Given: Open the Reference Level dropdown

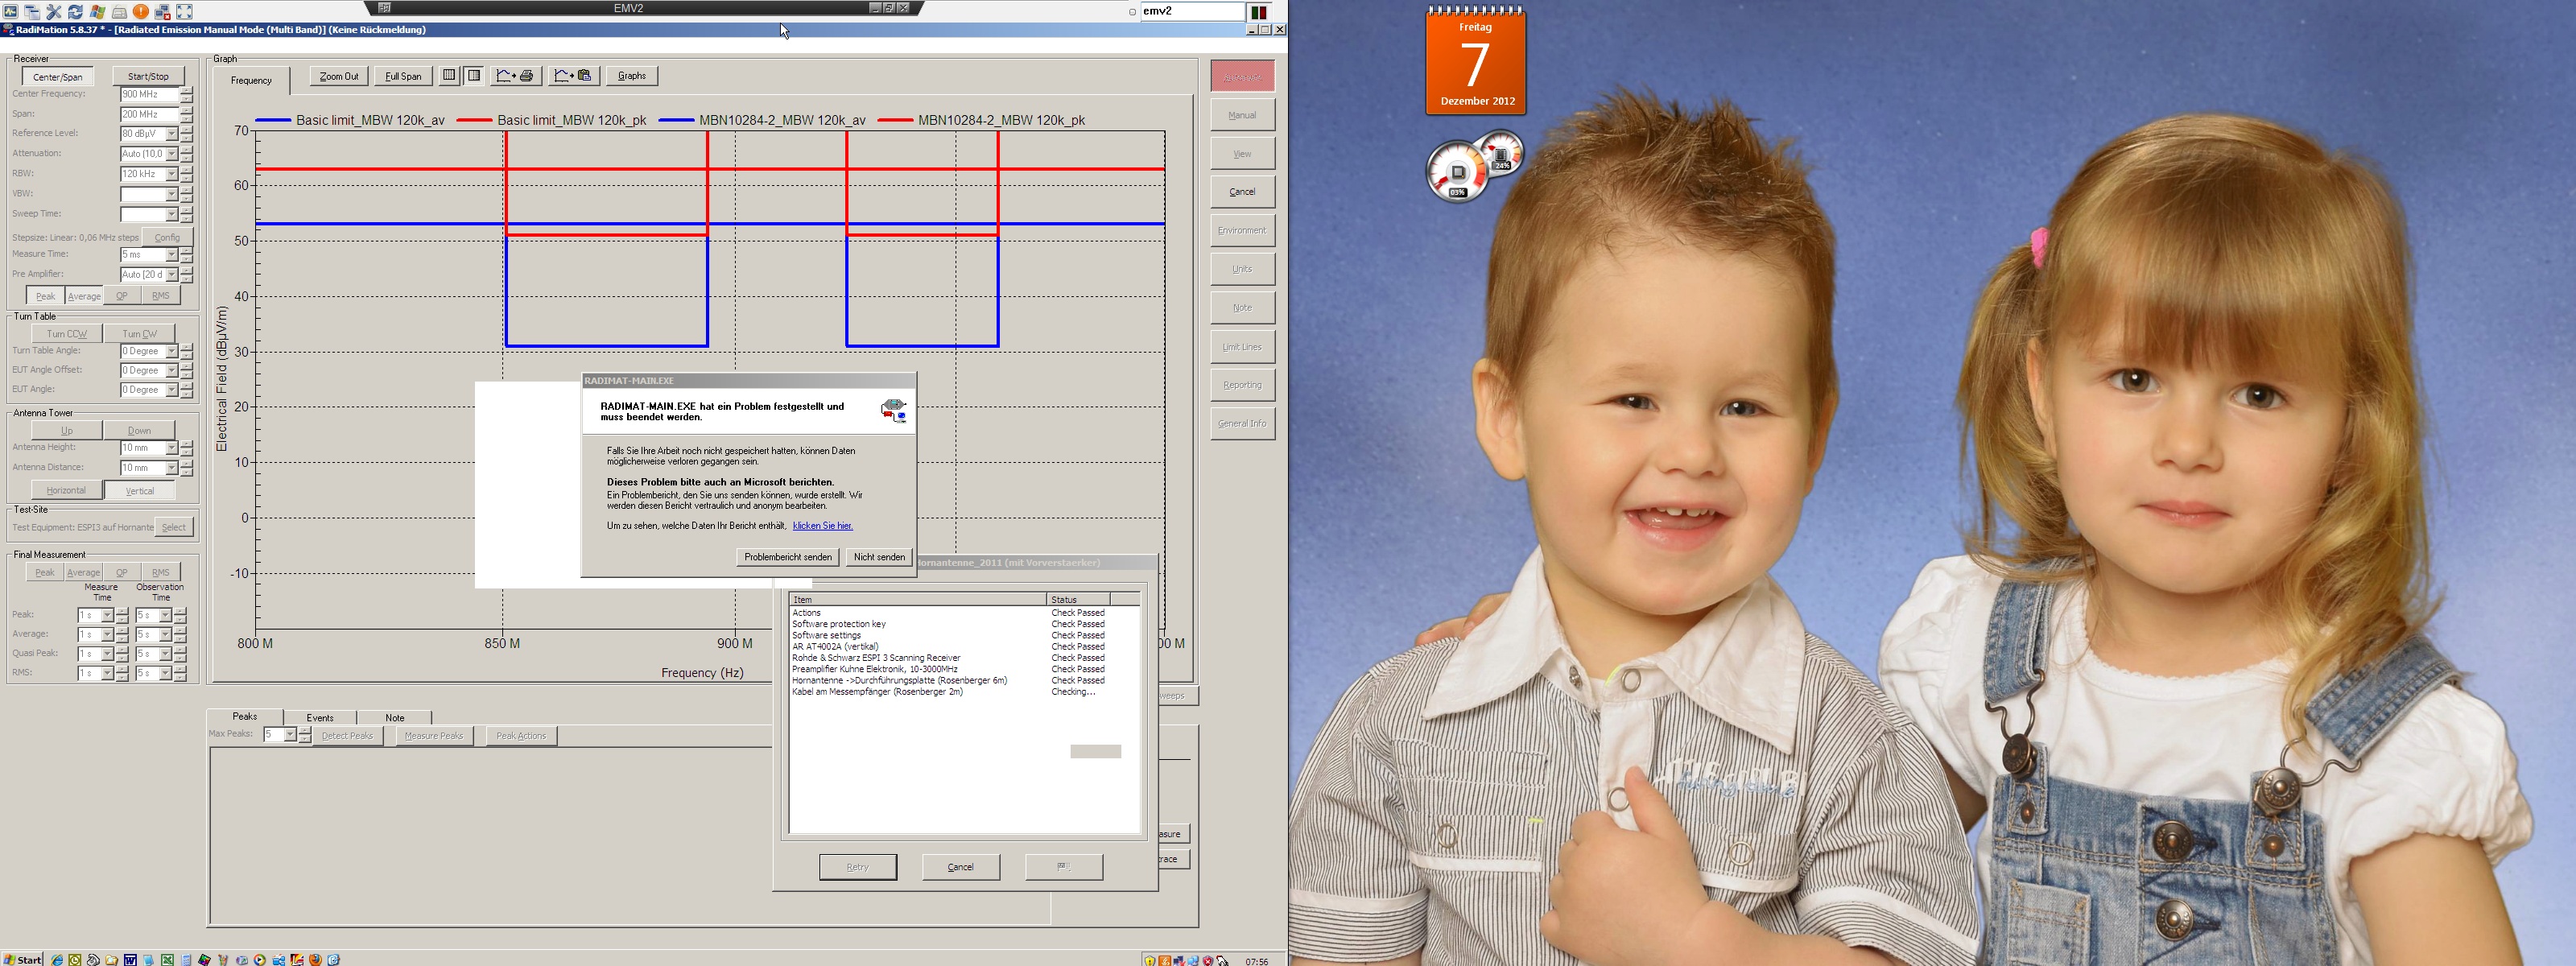Looking at the screenshot, I should point(172,134).
